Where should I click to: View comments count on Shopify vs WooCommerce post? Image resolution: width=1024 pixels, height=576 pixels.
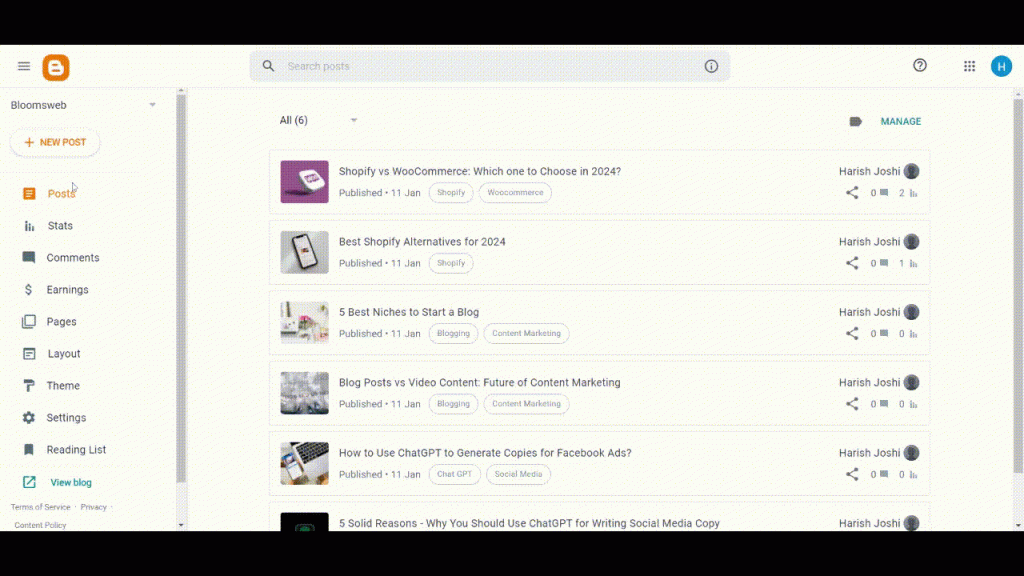pyautogui.click(x=879, y=193)
